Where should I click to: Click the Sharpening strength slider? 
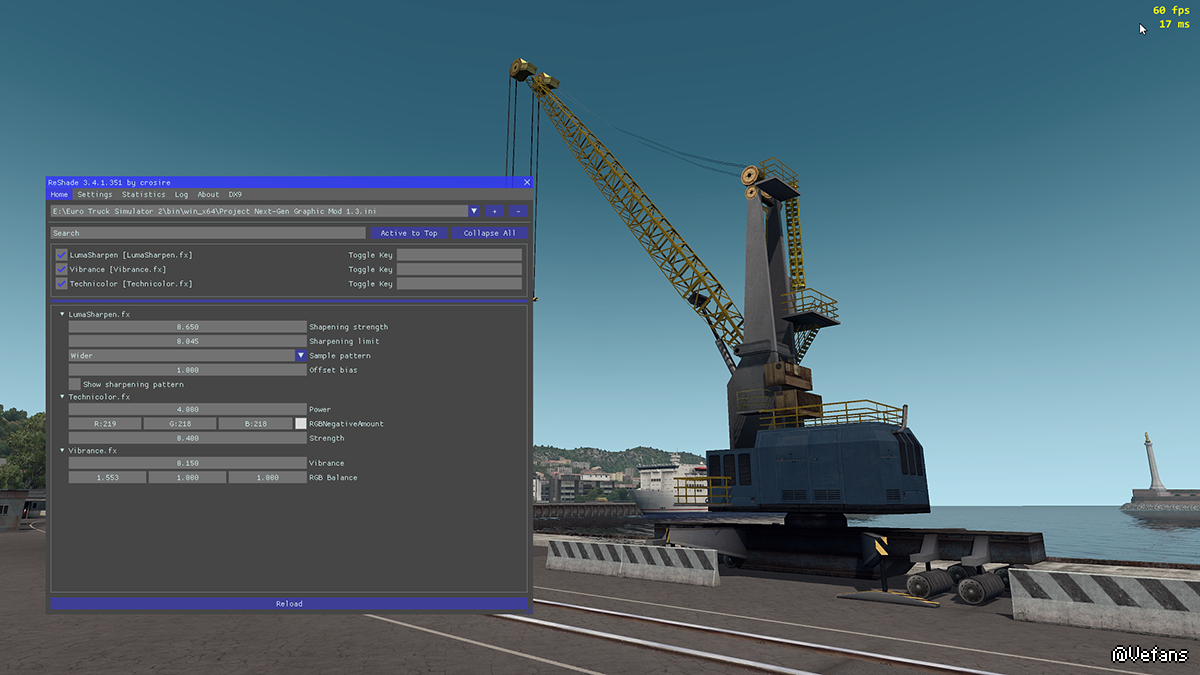click(x=187, y=327)
